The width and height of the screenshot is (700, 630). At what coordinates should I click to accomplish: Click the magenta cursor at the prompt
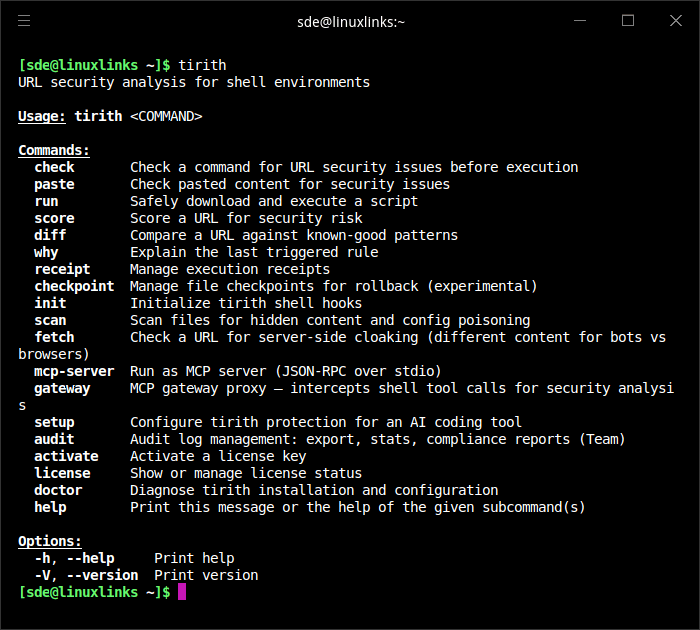pyautogui.click(x=182, y=592)
